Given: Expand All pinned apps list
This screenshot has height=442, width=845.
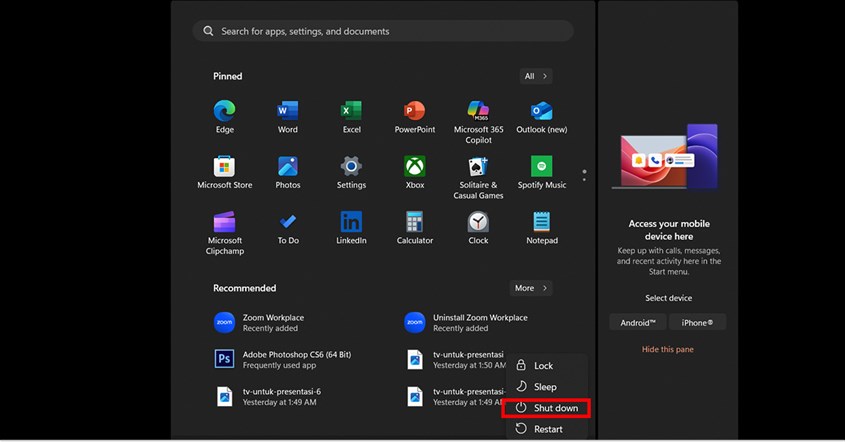Looking at the screenshot, I should [536, 76].
